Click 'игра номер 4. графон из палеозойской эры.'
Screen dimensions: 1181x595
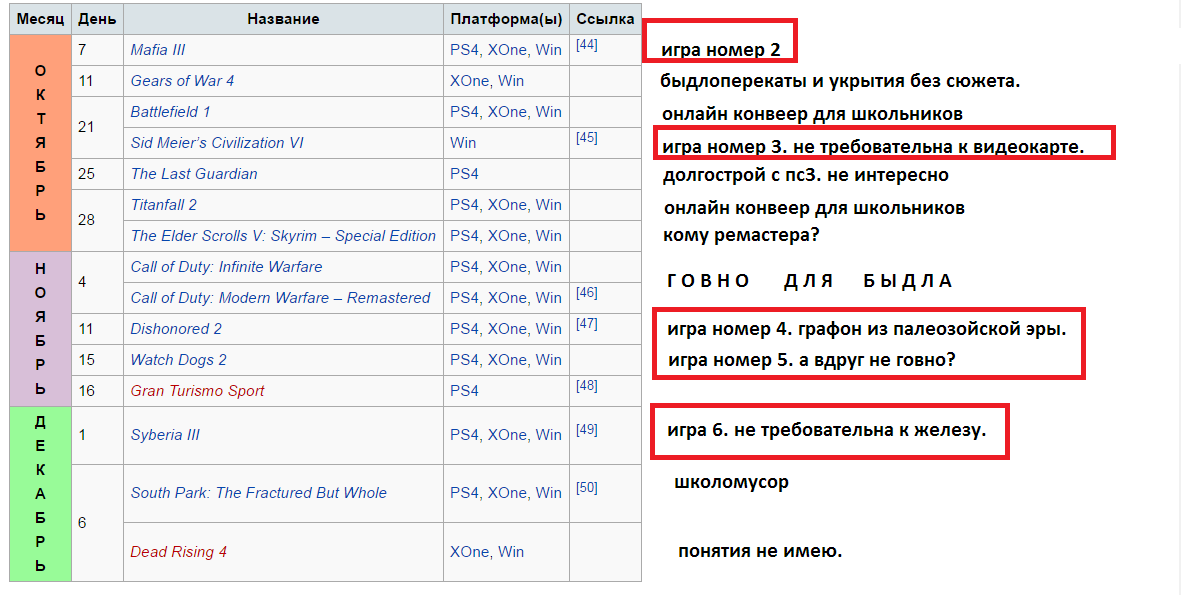(x=867, y=329)
